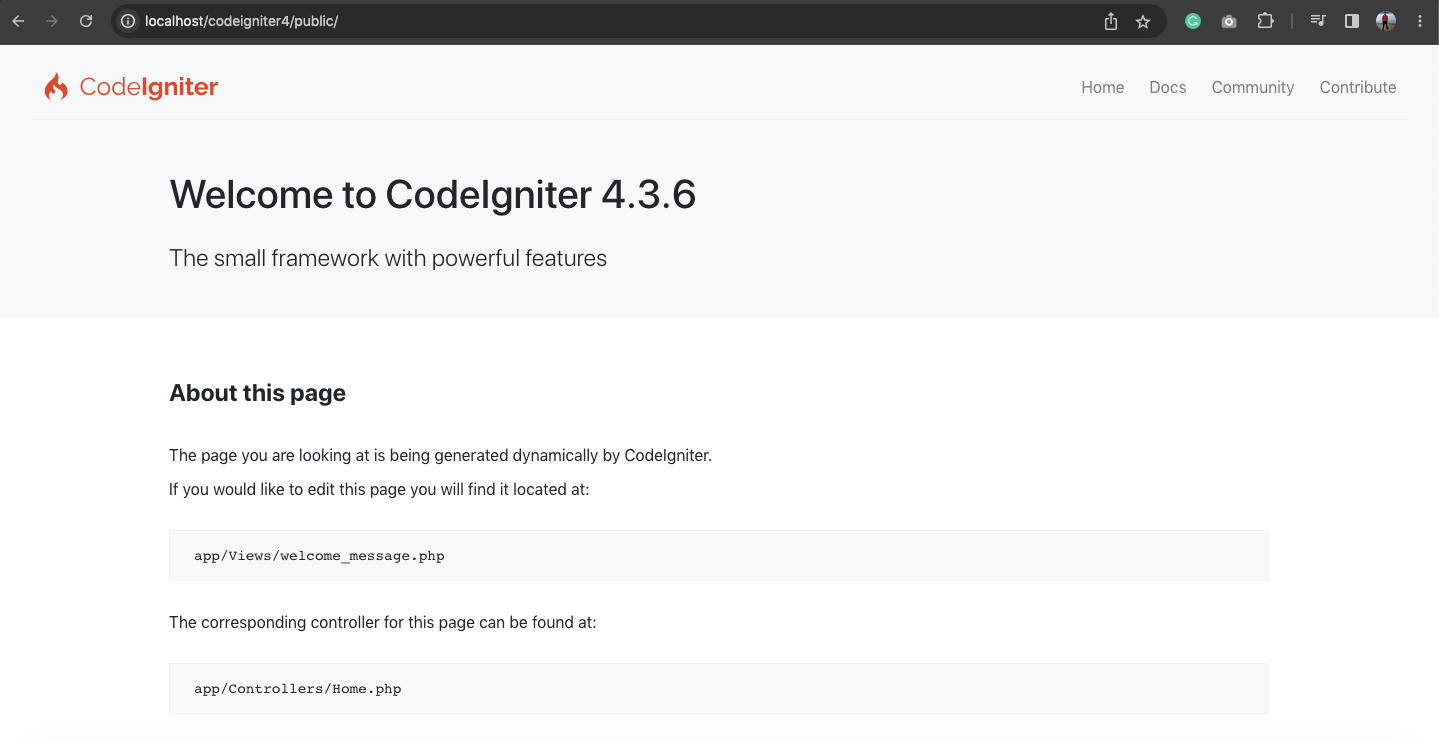Click the 'Welcome to CodeIgniter 4.3.6' heading
Screen dimensions: 1439x741
pyautogui.click(x=432, y=194)
